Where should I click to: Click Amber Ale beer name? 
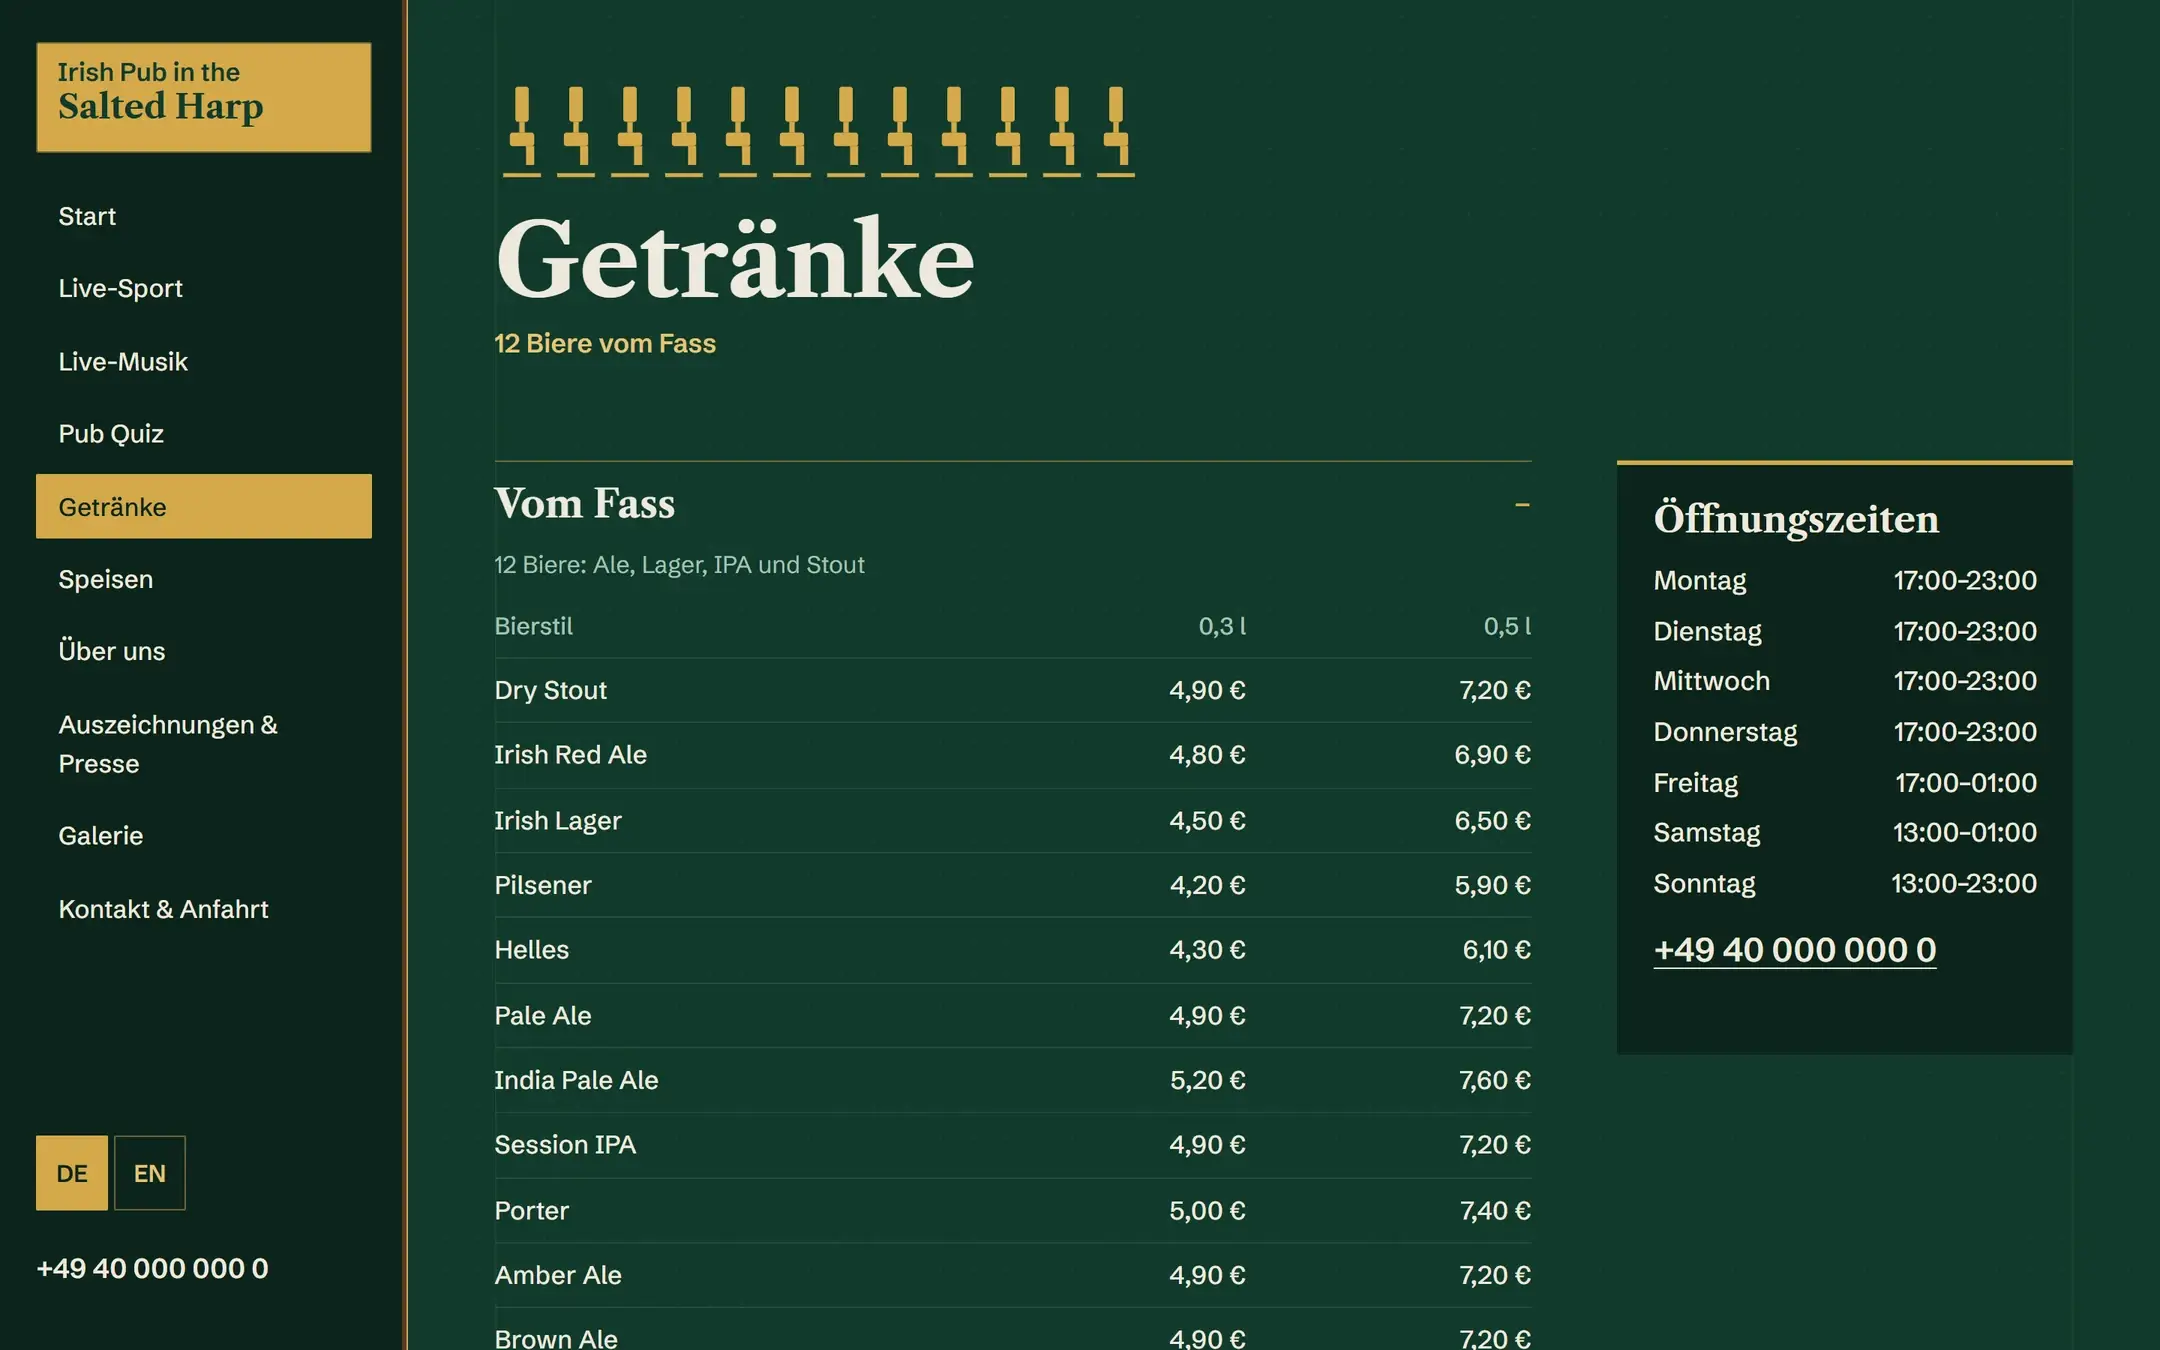point(558,1274)
